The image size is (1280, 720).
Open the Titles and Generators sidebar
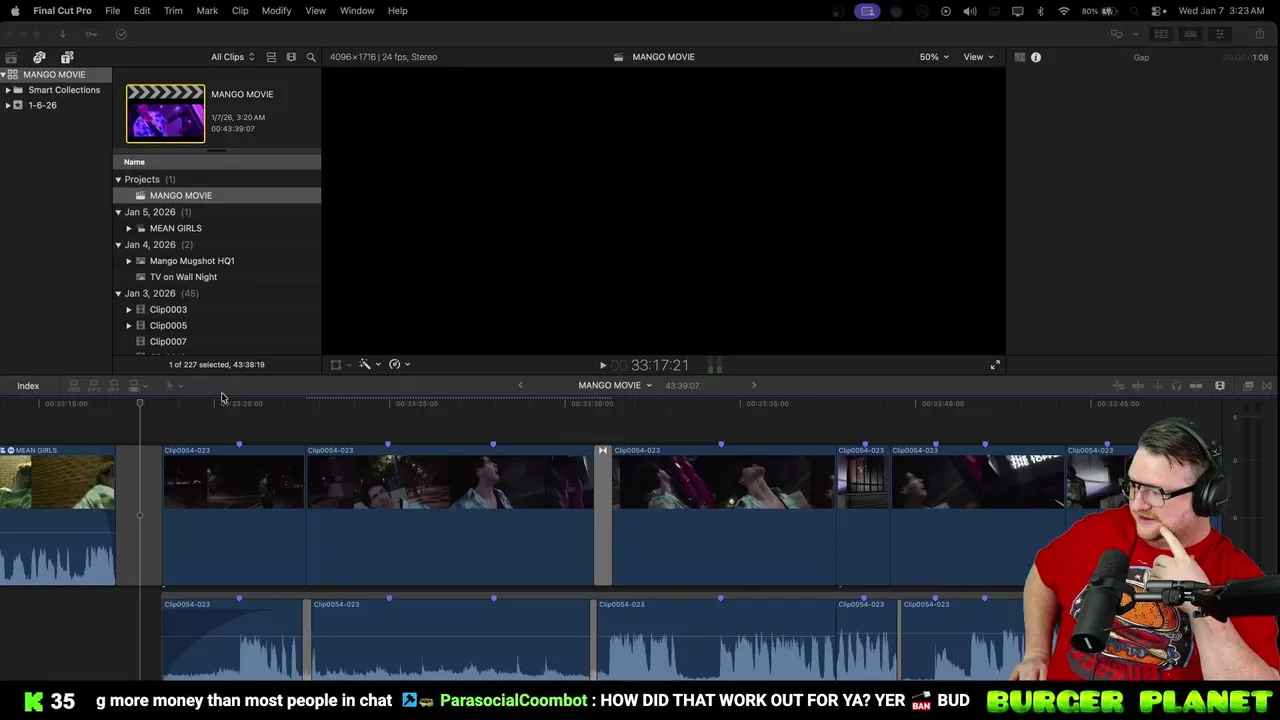(x=67, y=57)
